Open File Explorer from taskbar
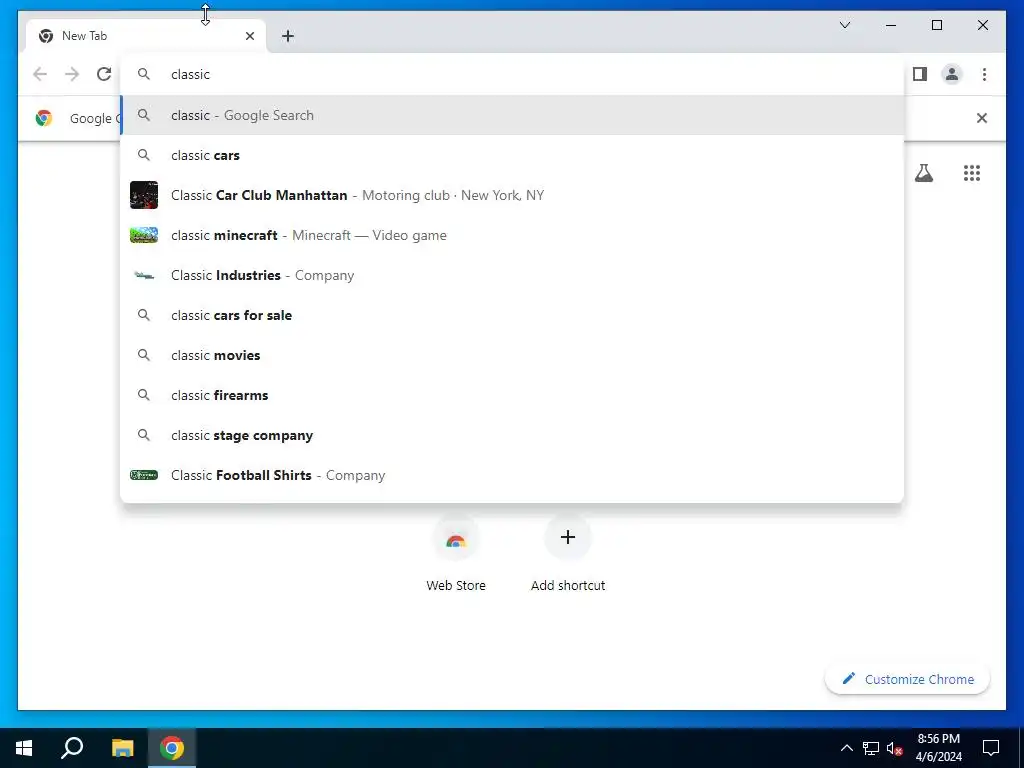 tap(122, 748)
